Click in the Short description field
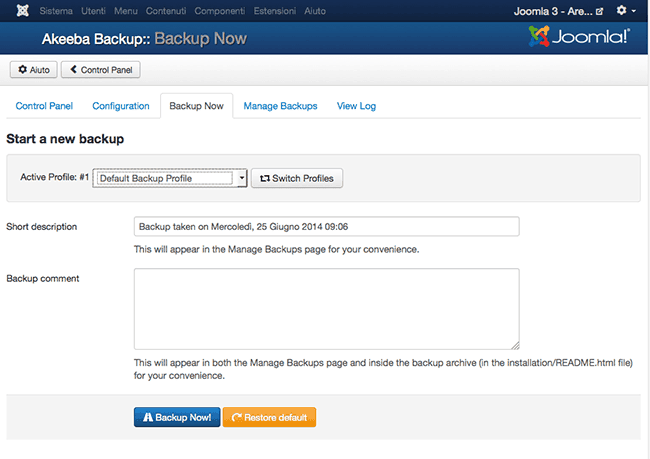This screenshot has height=459, width=650. coord(326,227)
